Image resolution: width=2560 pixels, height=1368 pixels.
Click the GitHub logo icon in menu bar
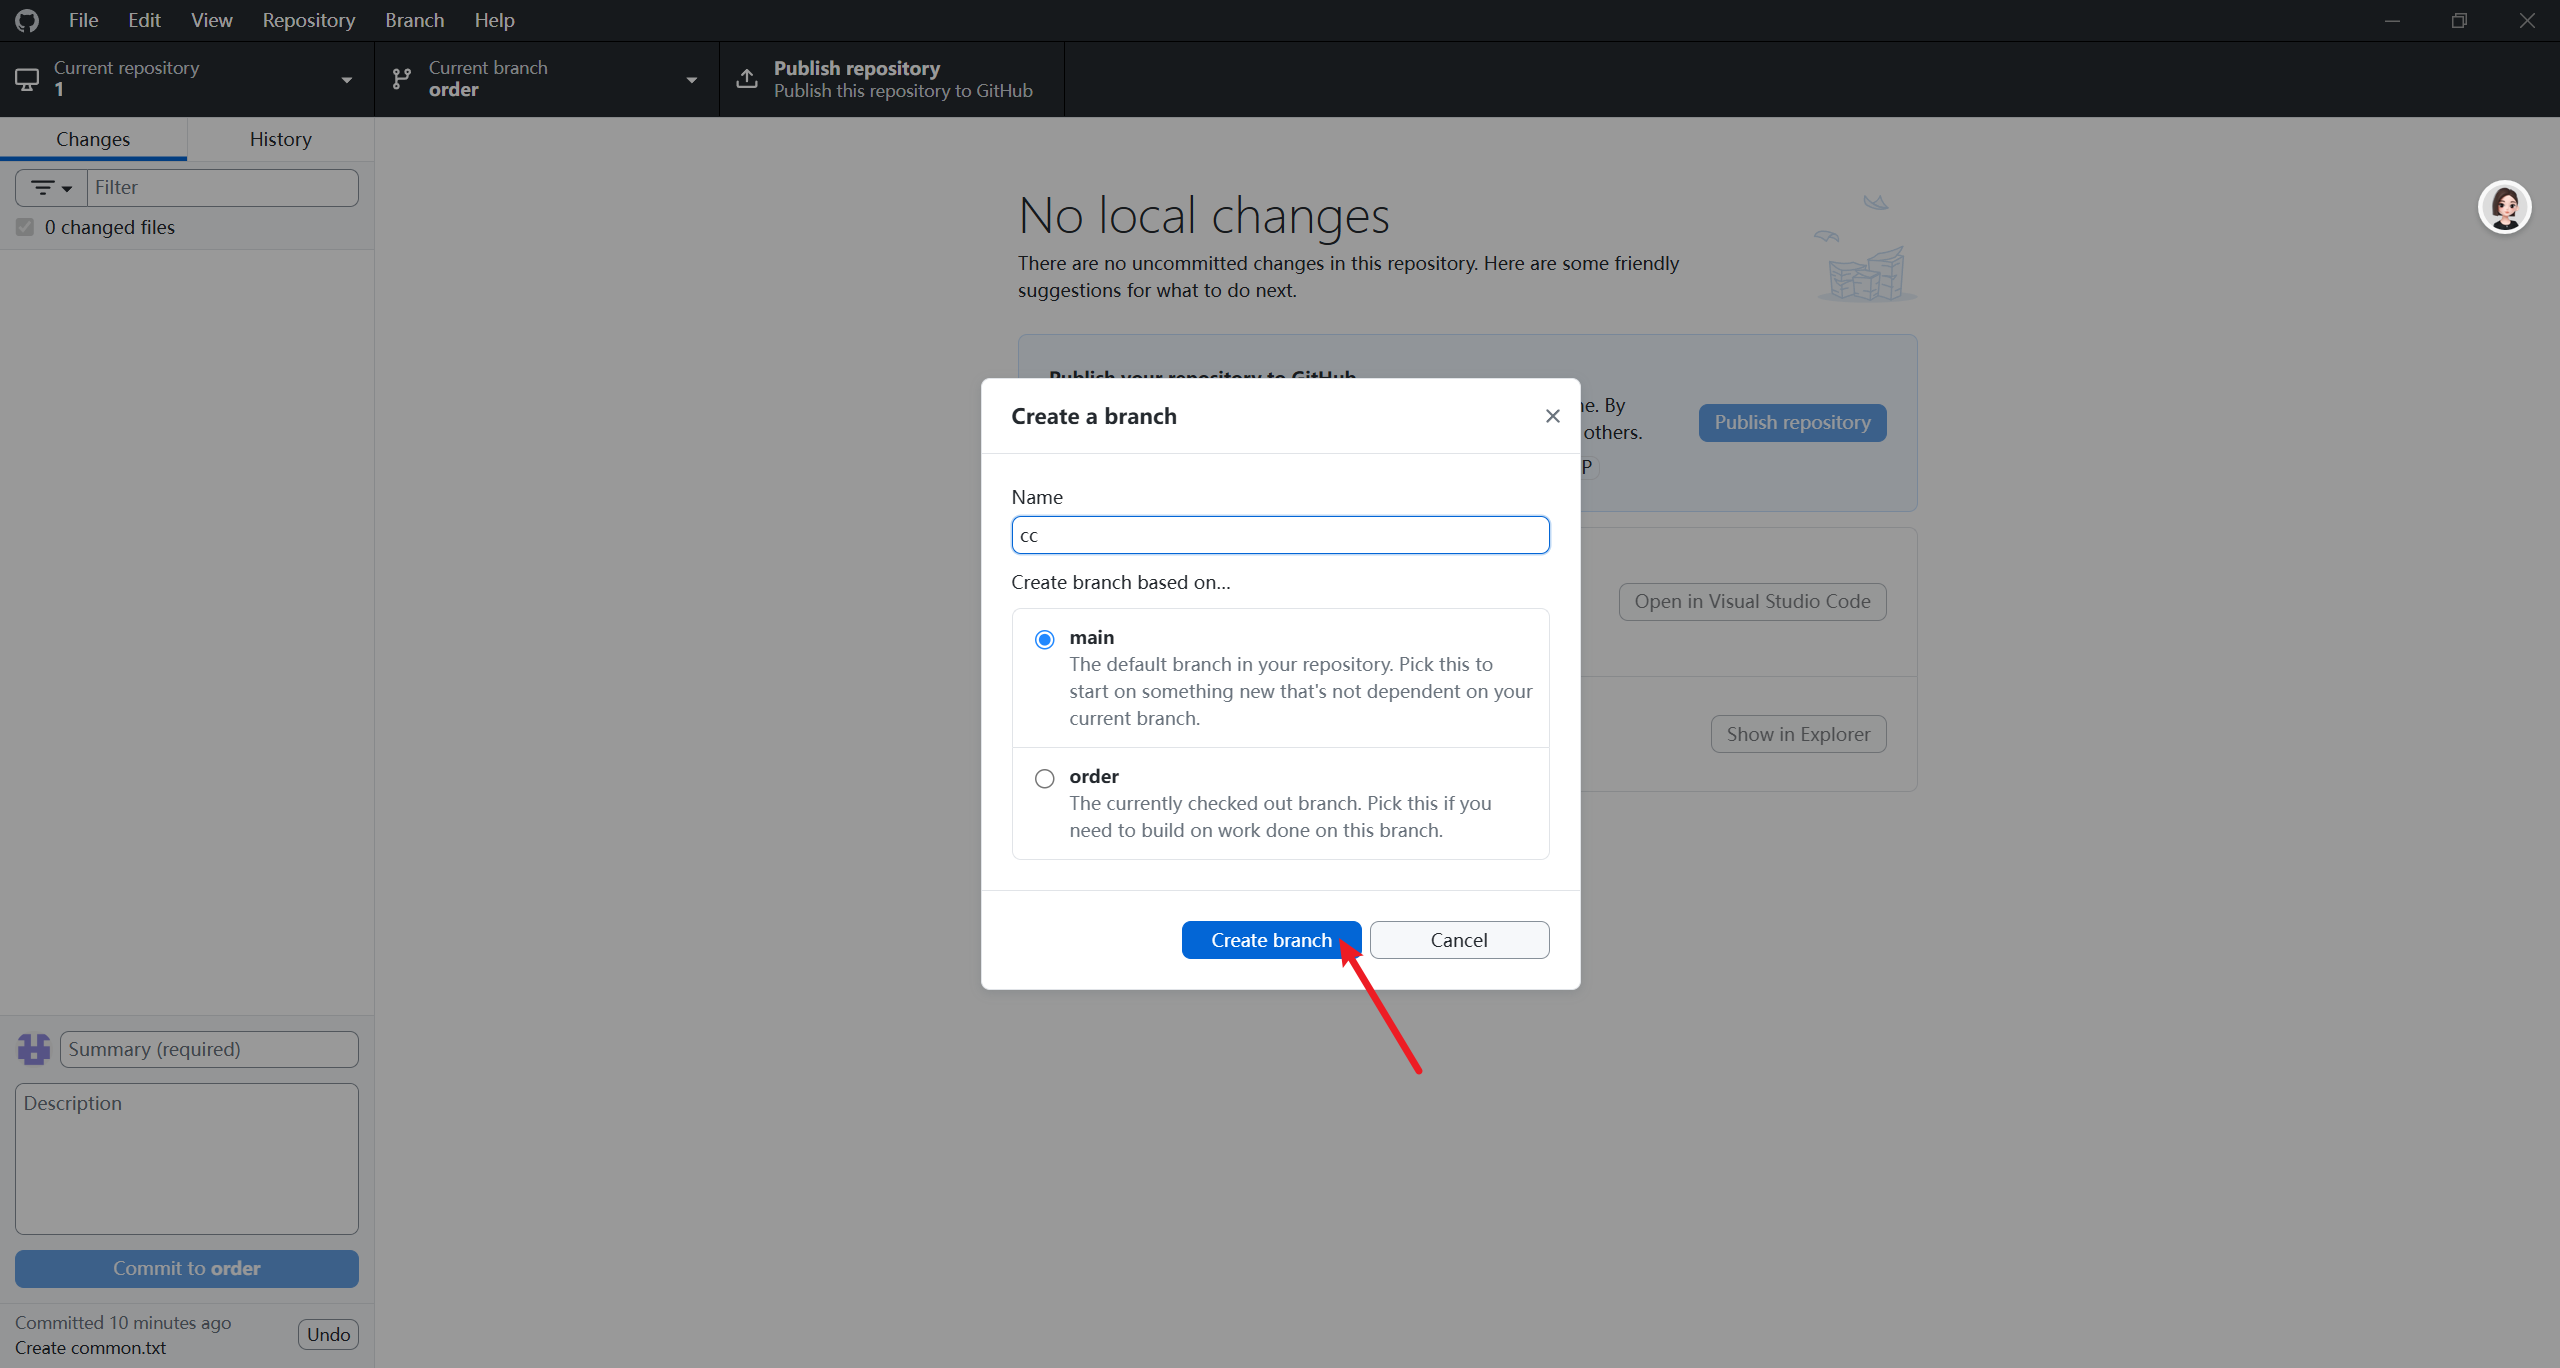click(x=27, y=20)
